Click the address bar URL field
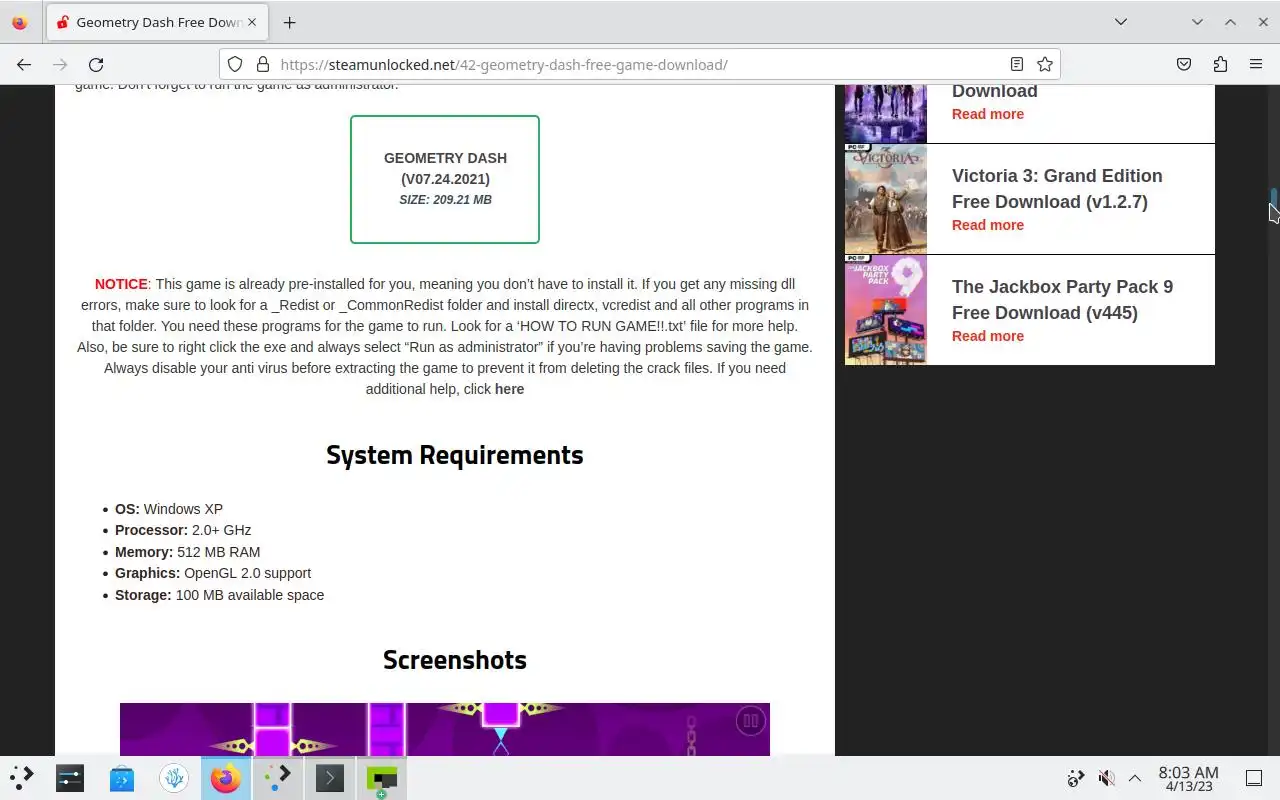 click(640, 64)
